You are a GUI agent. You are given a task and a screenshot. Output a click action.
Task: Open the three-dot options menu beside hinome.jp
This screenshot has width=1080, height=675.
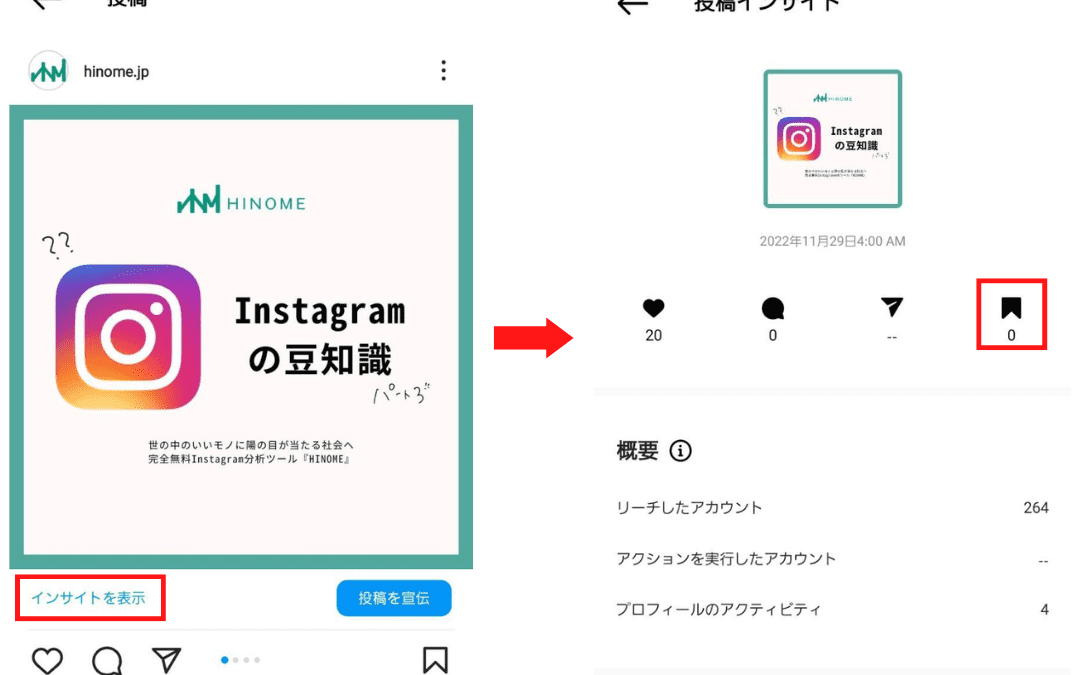coord(443,70)
